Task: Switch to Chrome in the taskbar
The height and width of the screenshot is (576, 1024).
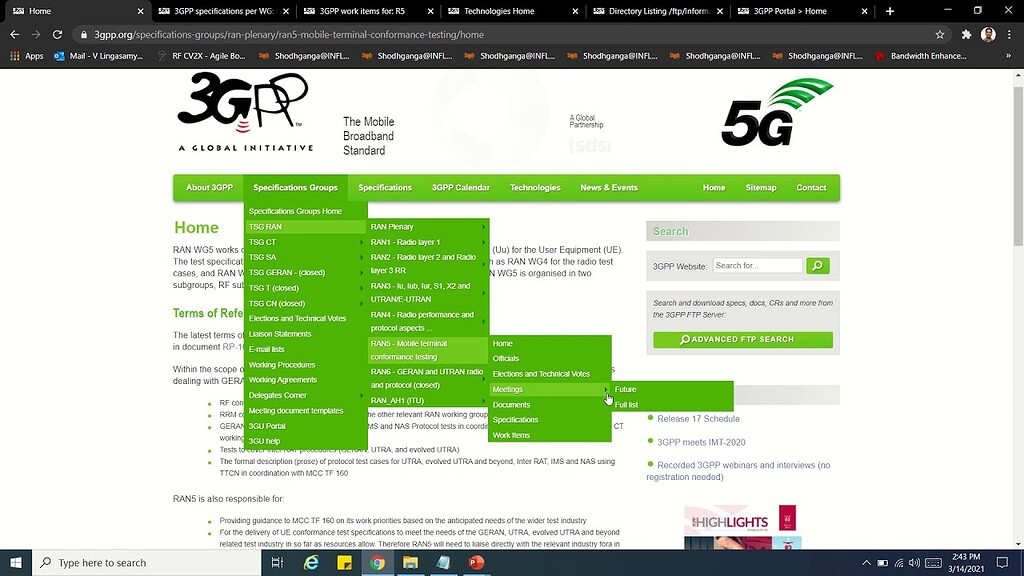Action: (x=377, y=562)
